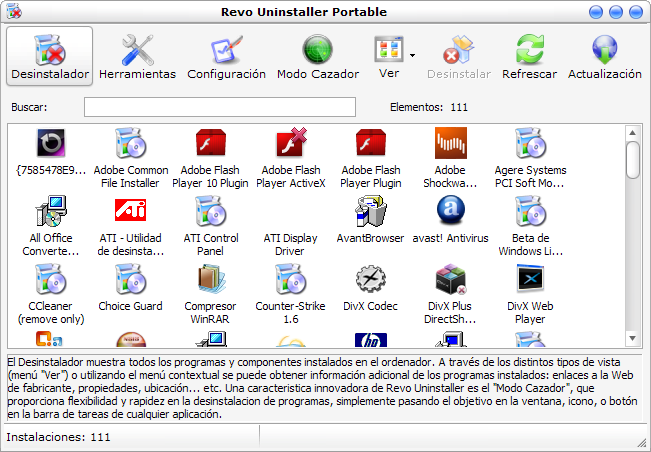Select Adobe Shockwave player icon
This screenshot has height=452, width=651.
(450, 146)
